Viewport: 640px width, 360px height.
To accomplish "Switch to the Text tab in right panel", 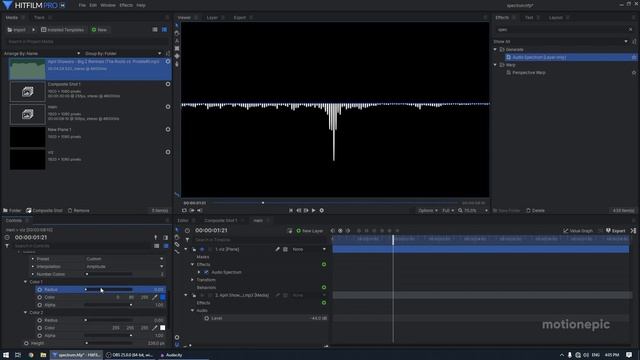I will tap(529, 18).
